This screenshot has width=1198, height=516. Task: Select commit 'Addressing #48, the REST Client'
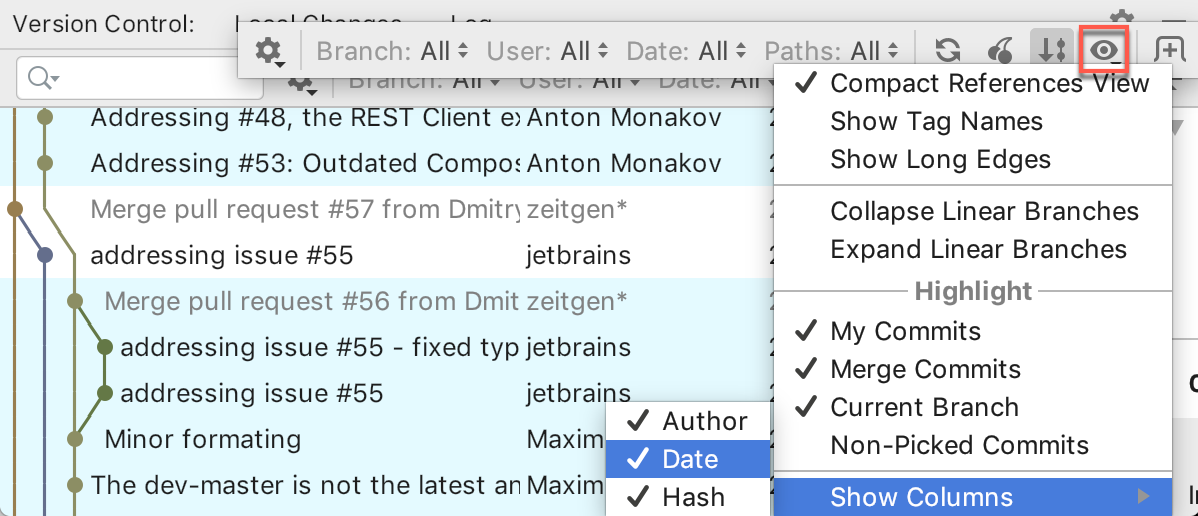(x=305, y=118)
